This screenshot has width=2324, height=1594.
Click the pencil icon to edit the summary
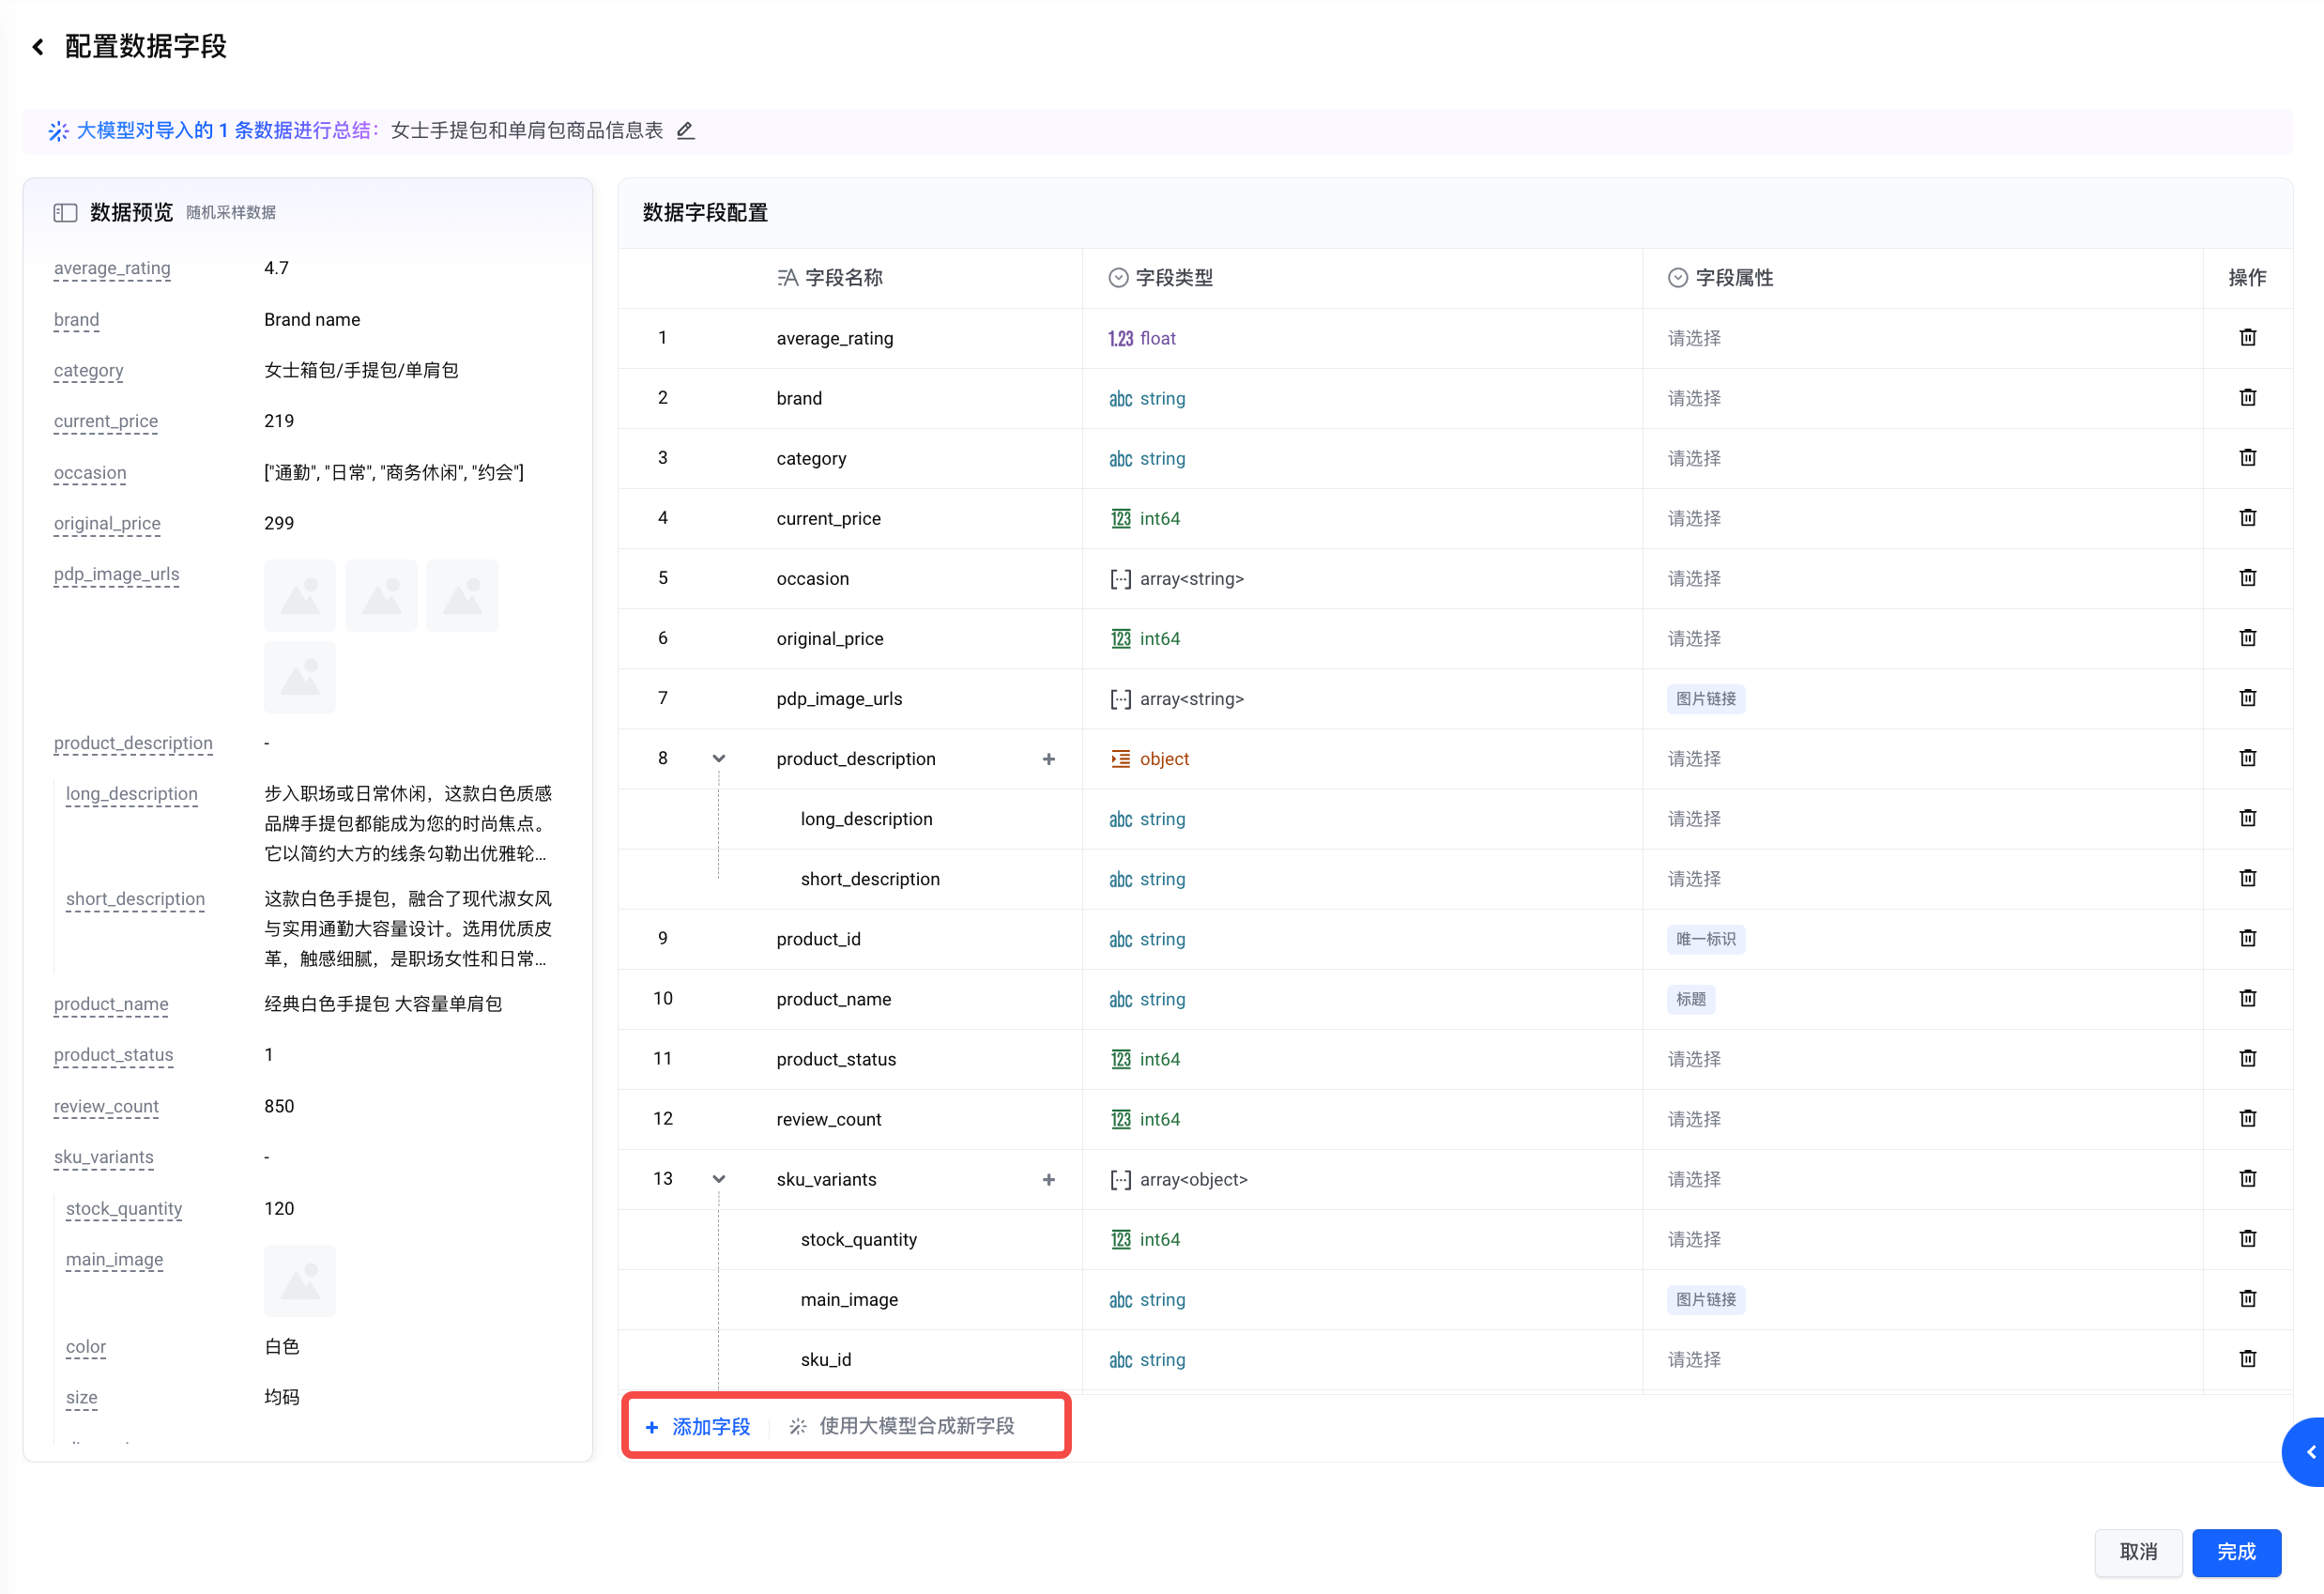point(685,131)
